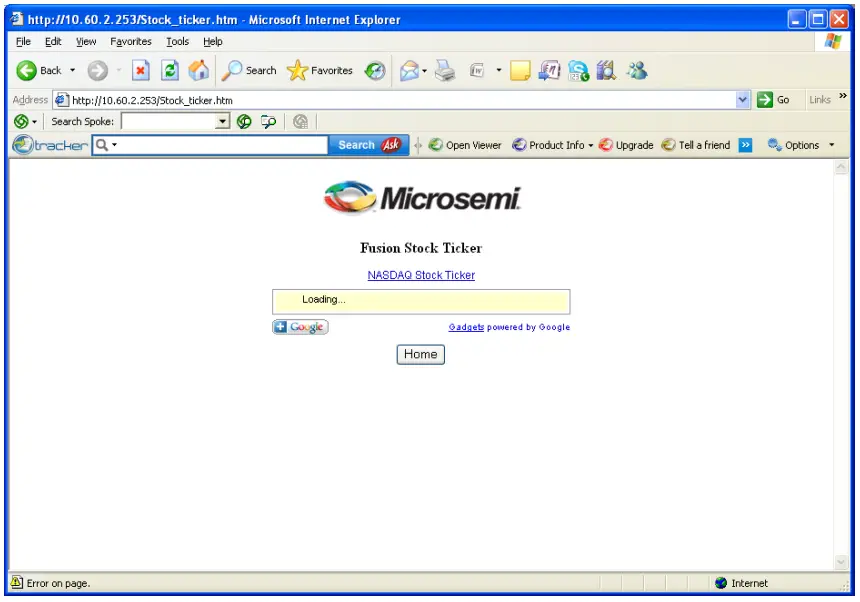Click the Research books icon

[606, 71]
